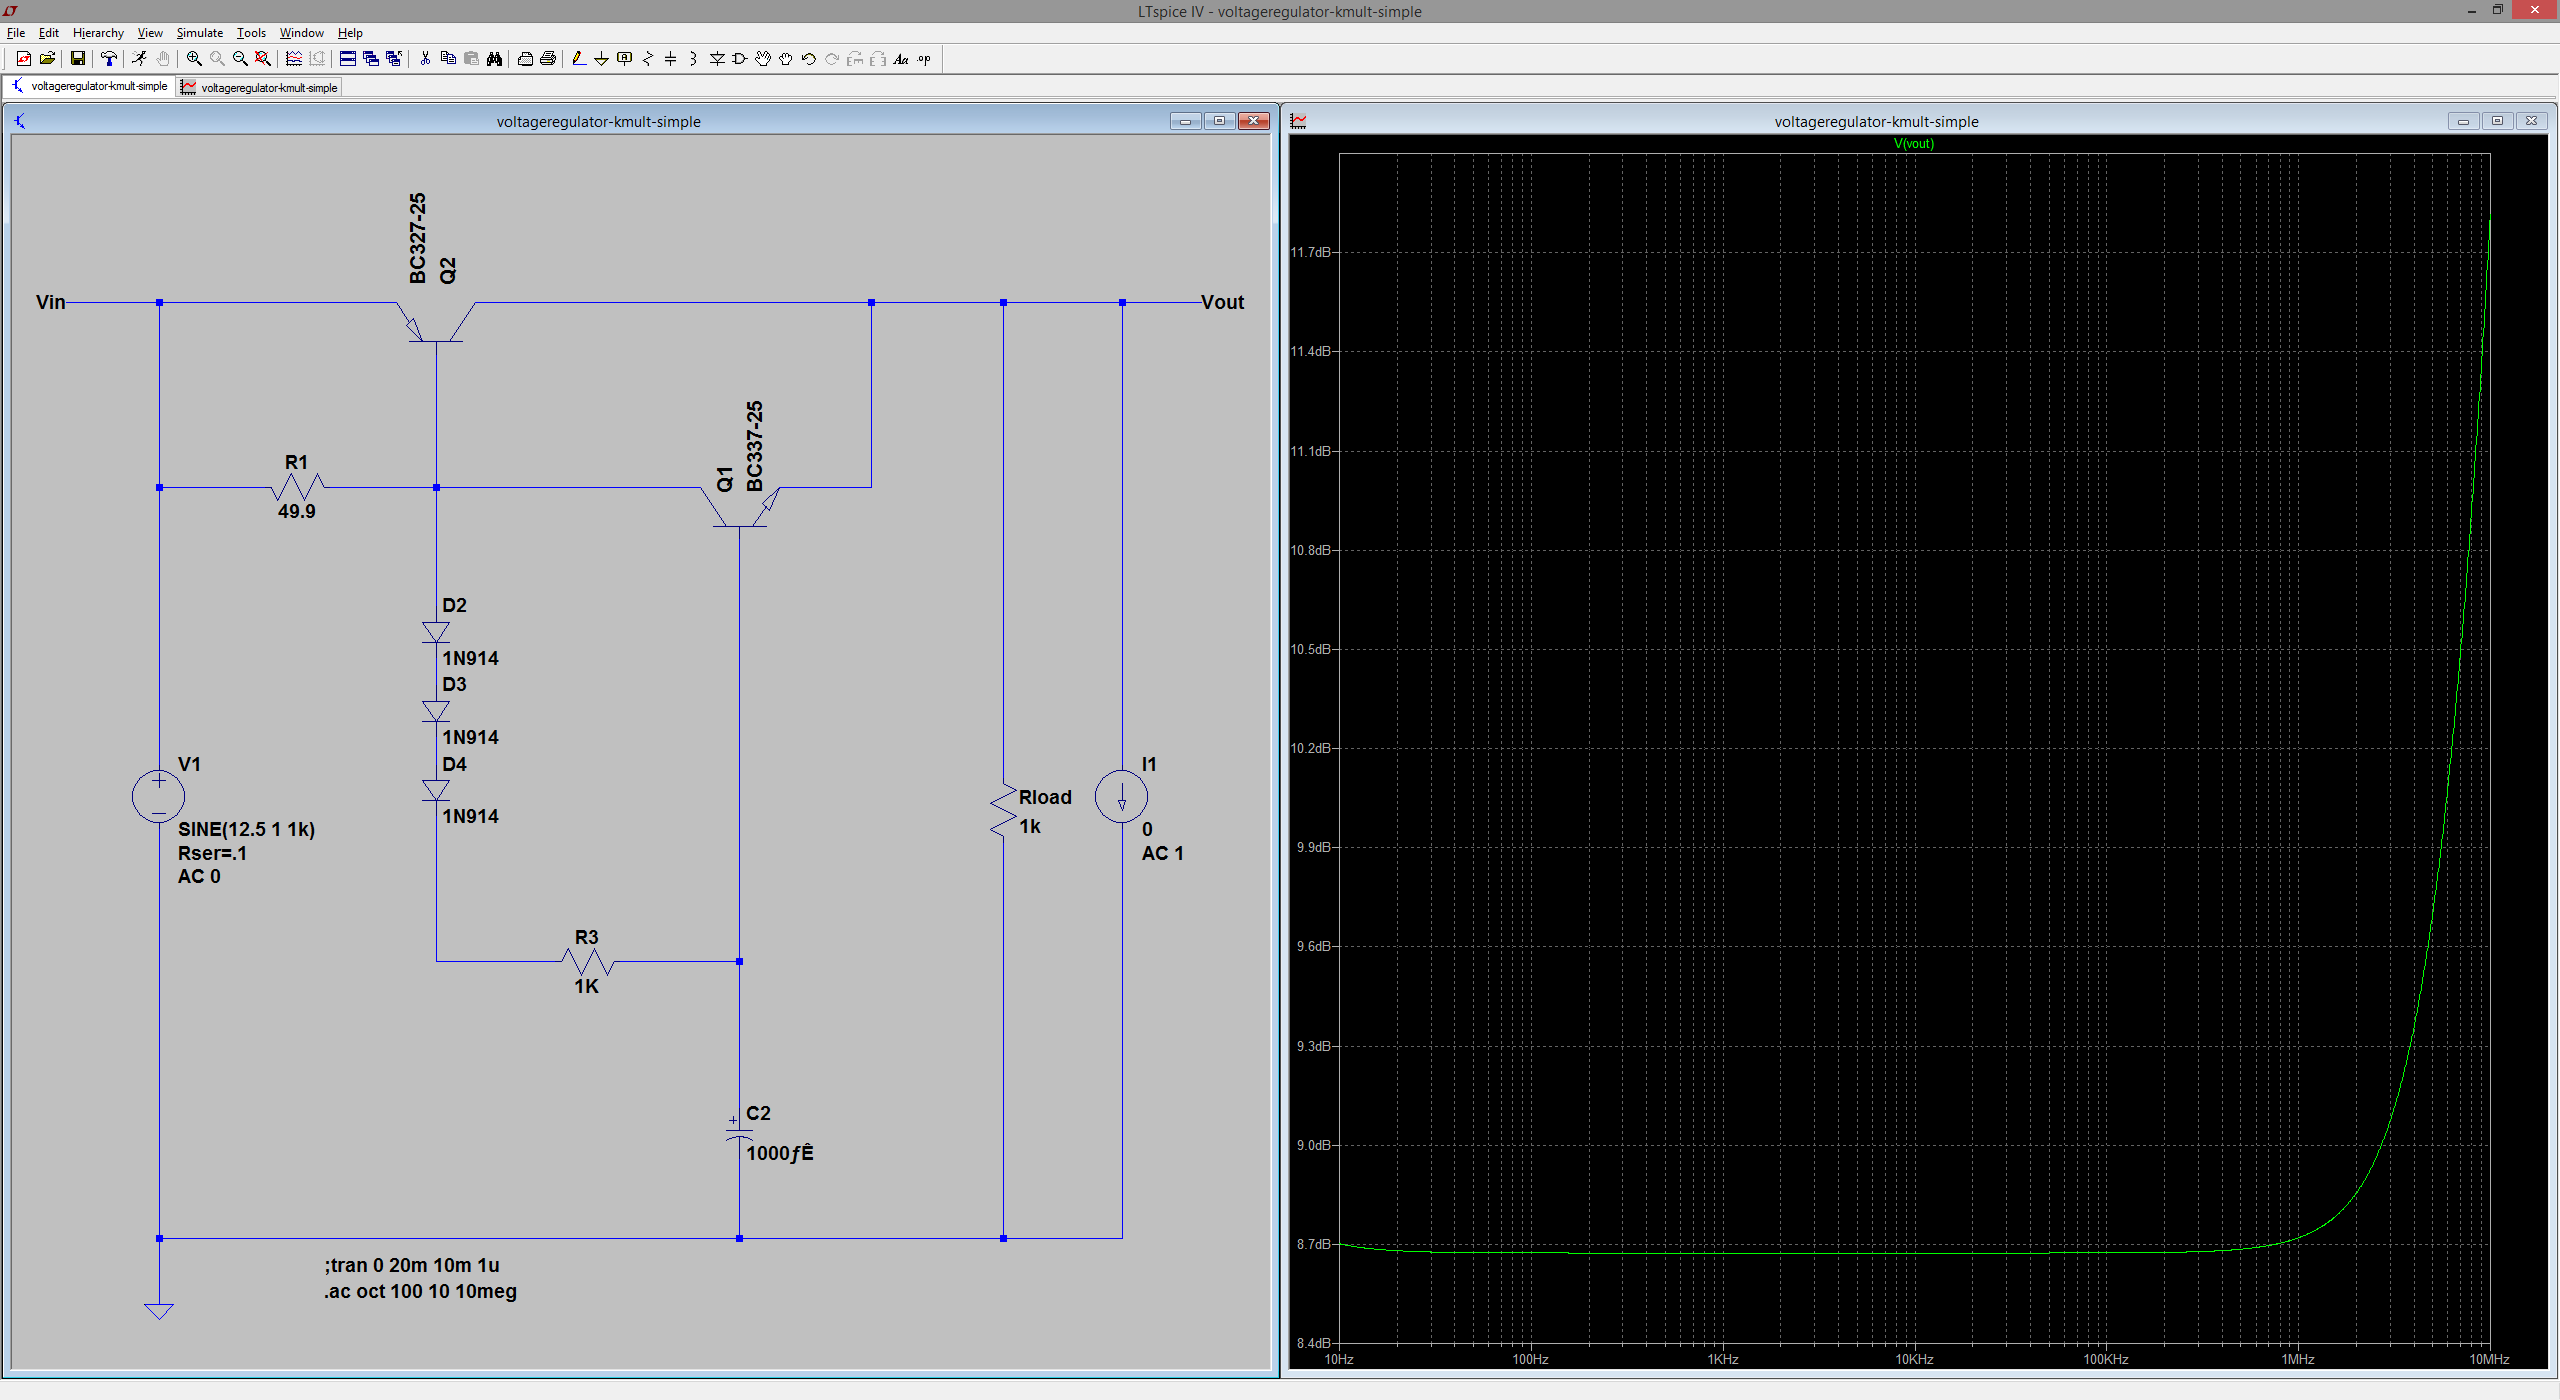Place an inductor from the toolbar

(694, 59)
